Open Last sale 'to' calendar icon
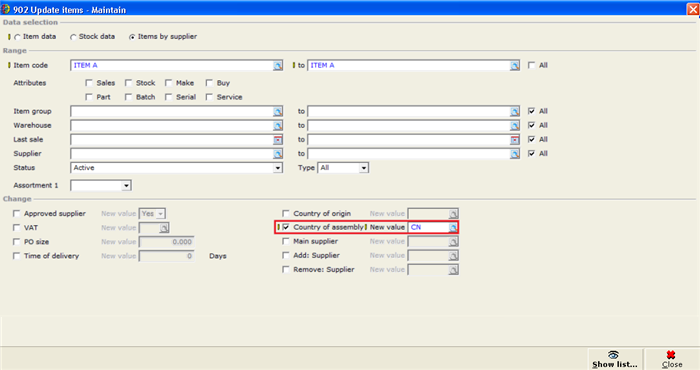Image resolution: width=700 pixels, height=370 pixels. pos(515,140)
